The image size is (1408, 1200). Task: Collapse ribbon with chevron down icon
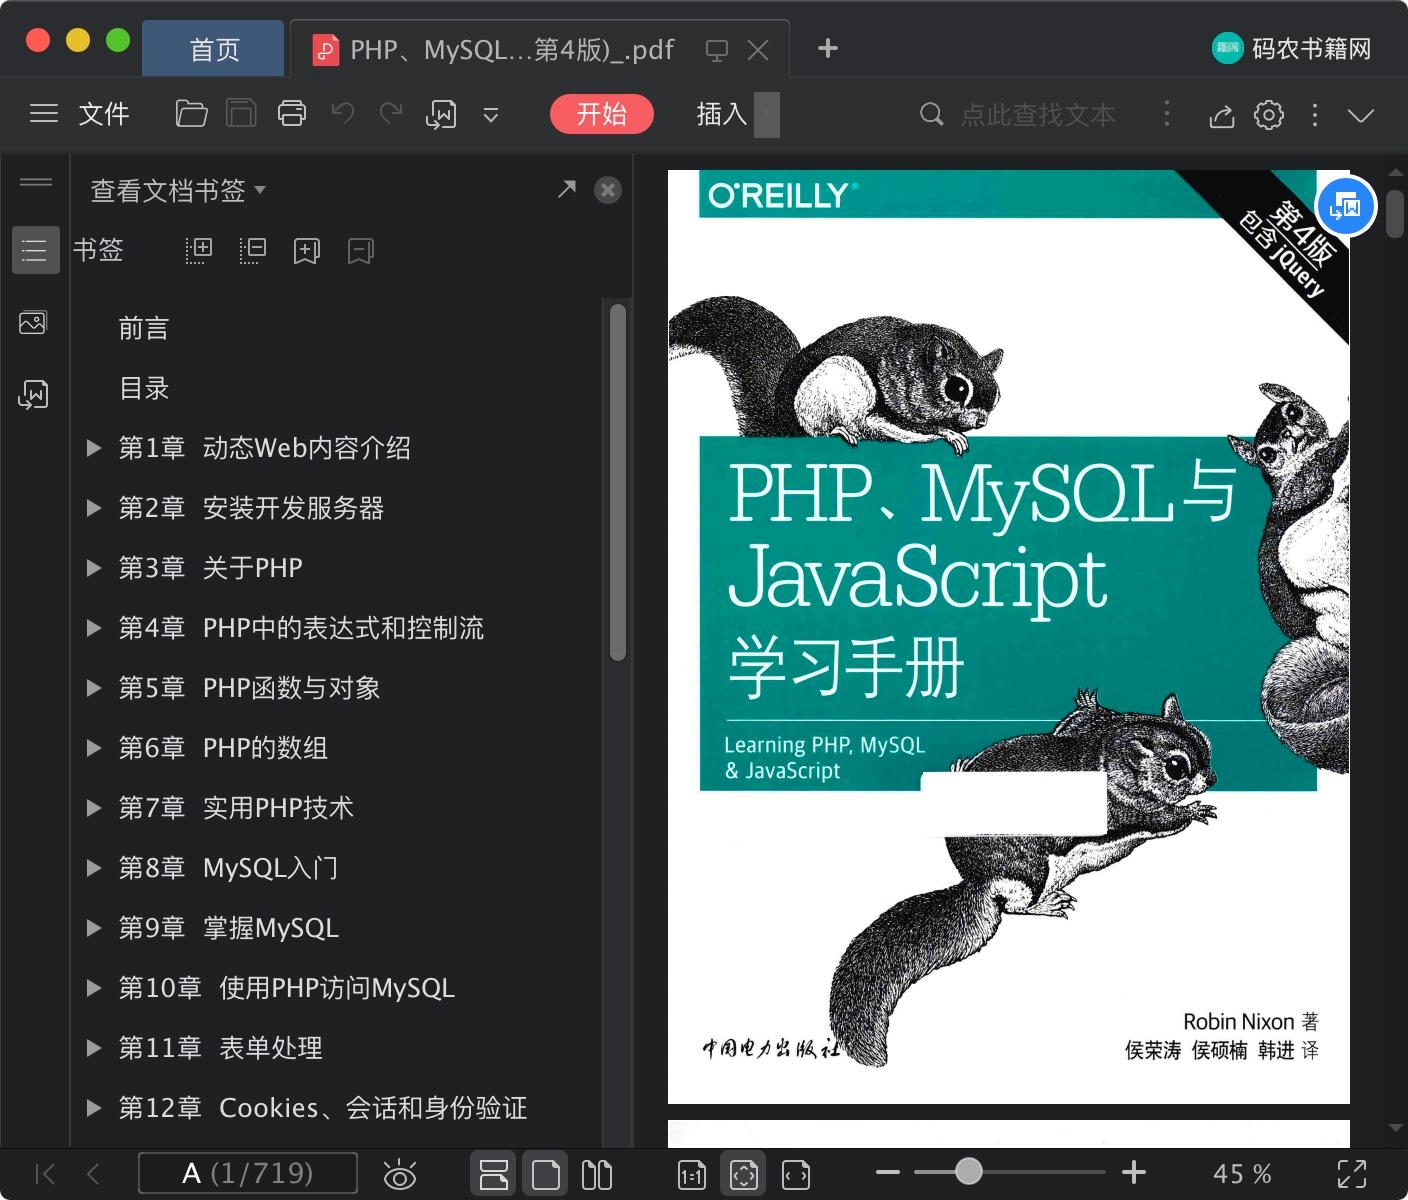pyautogui.click(x=1361, y=115)
